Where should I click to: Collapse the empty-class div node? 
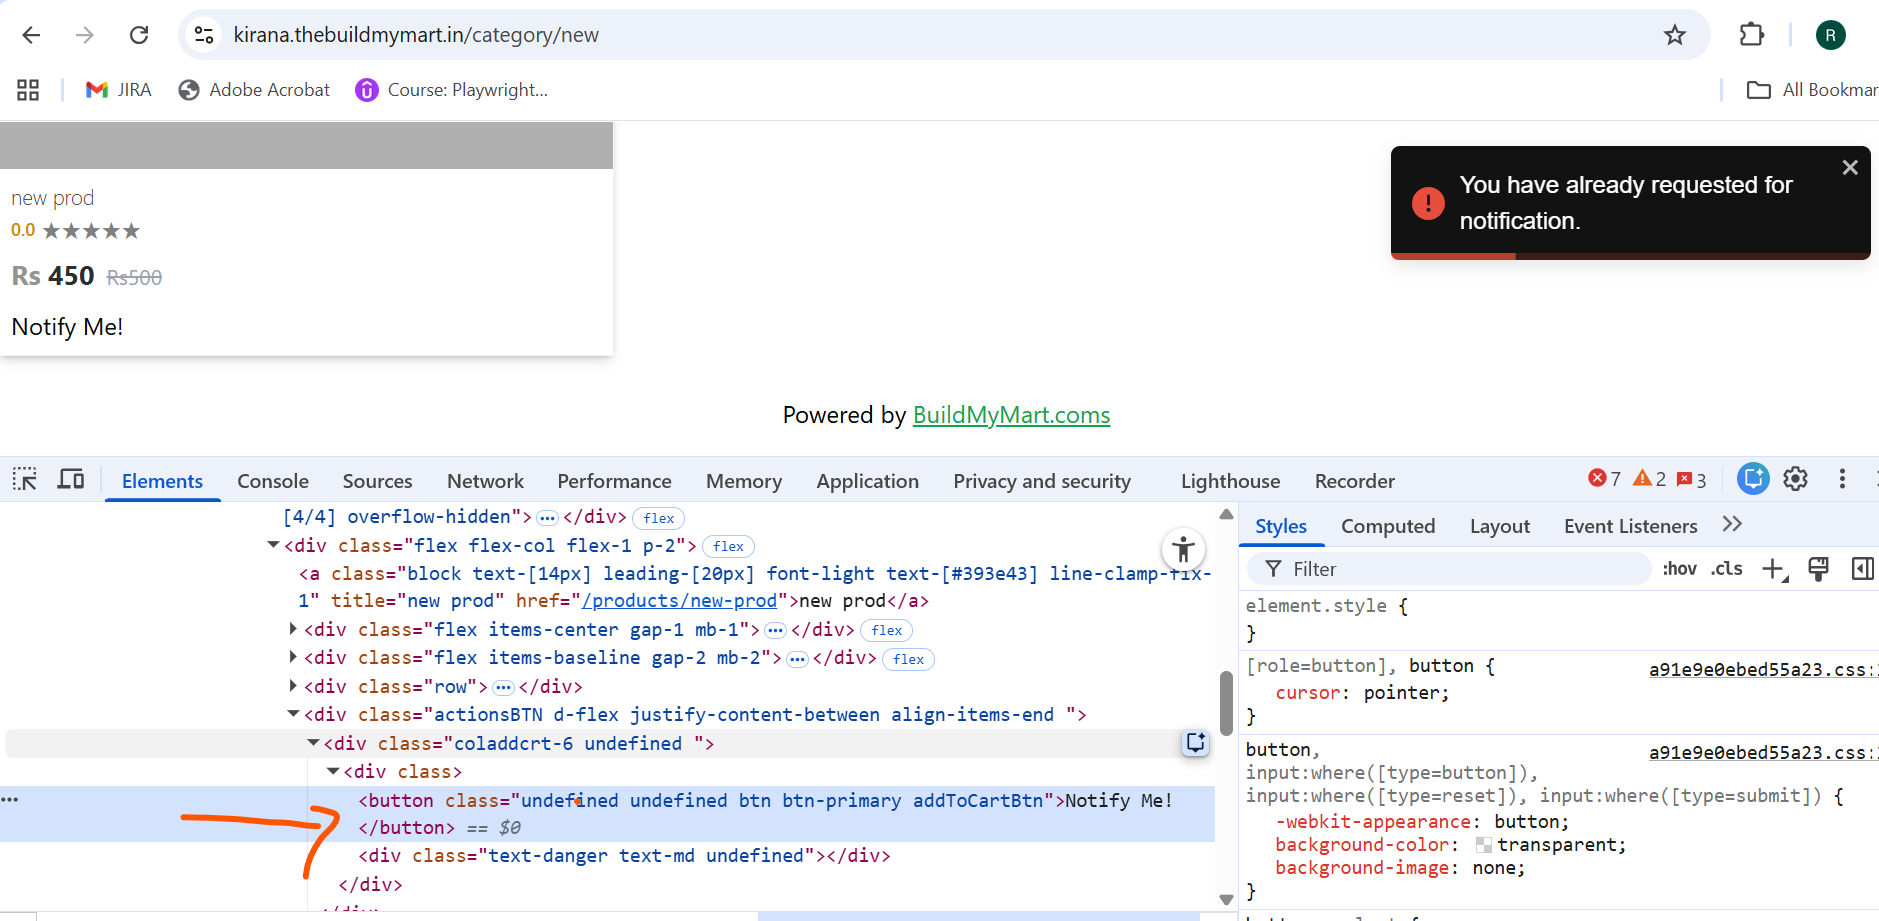click(x=333, y=771)
